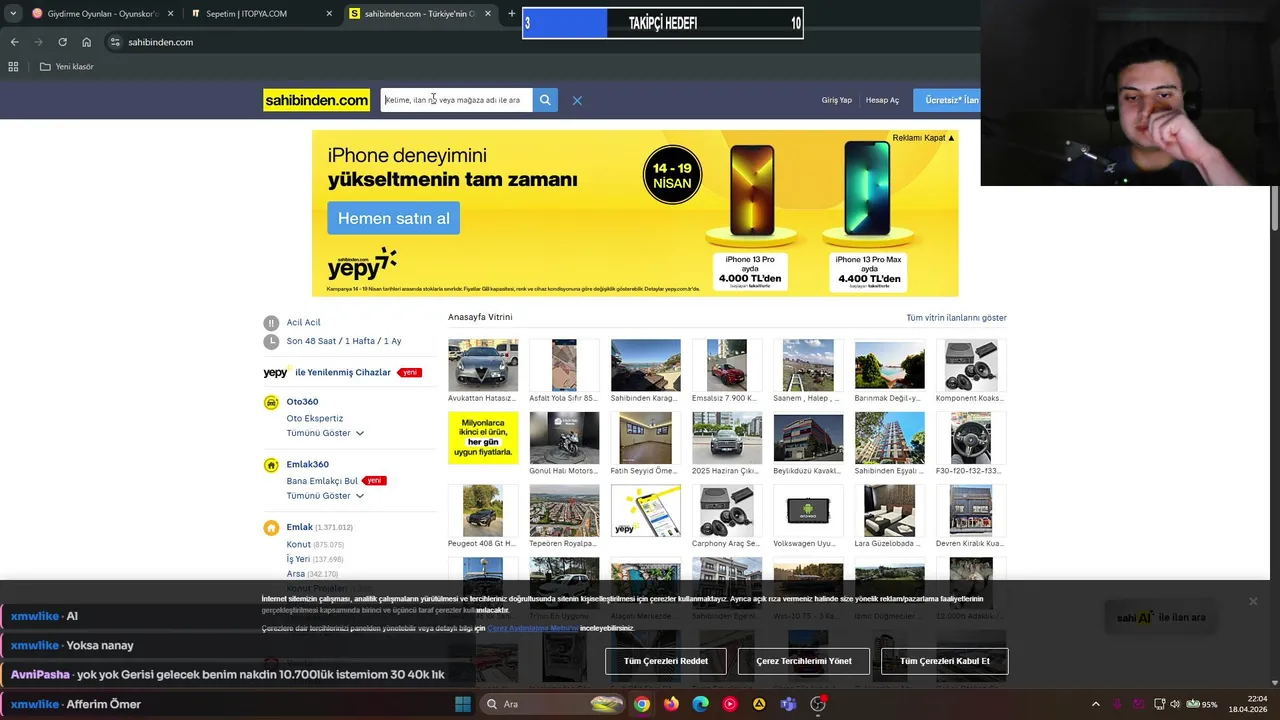Open Konut category link
The image size is (1280, 720).
[299, 545]
